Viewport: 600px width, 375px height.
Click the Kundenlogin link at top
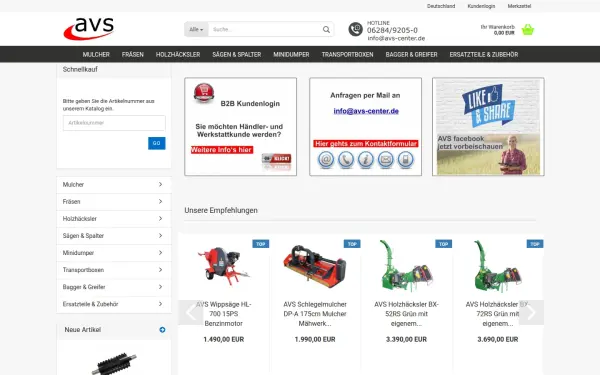pyautogui.click(x=481, y=6)
